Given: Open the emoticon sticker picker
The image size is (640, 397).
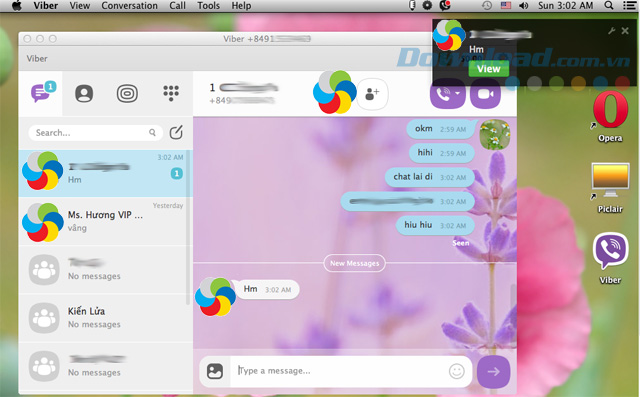Looking at the screenshot, I should [456, 371].
